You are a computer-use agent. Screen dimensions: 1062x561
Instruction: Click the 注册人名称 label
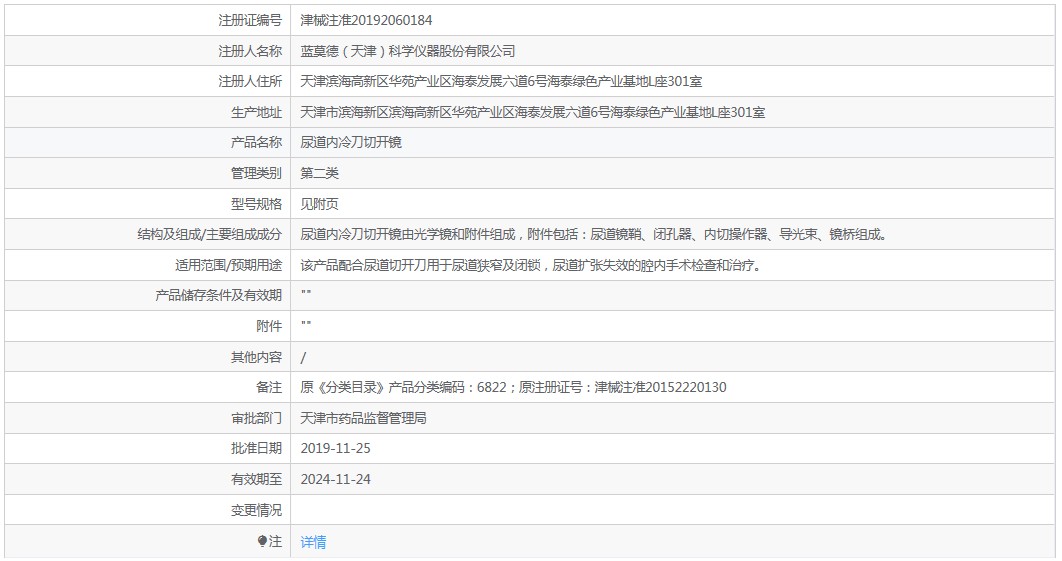[x=250, y=51]
